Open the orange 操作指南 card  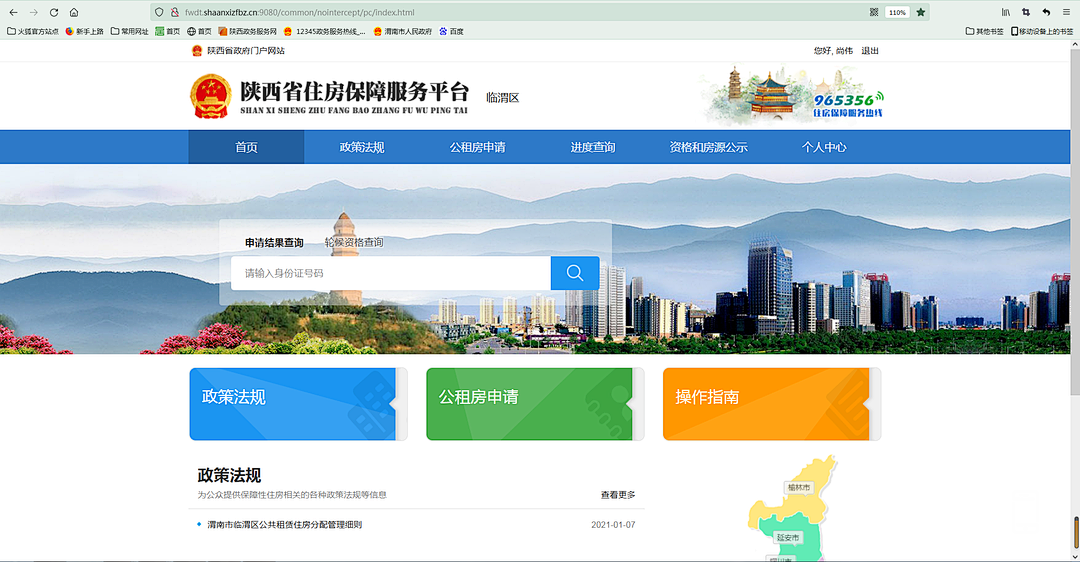[771, 404]
